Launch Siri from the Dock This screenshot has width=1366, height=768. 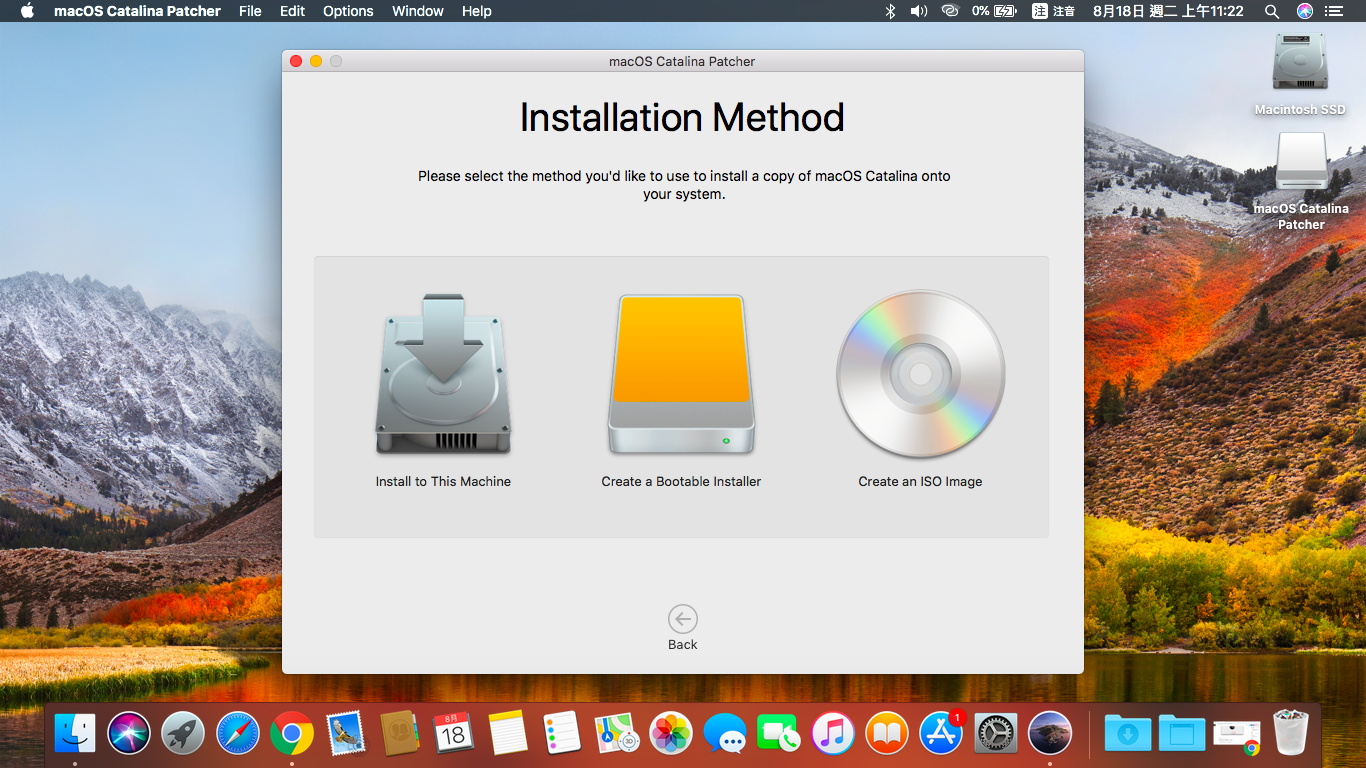tap(128, 734)
